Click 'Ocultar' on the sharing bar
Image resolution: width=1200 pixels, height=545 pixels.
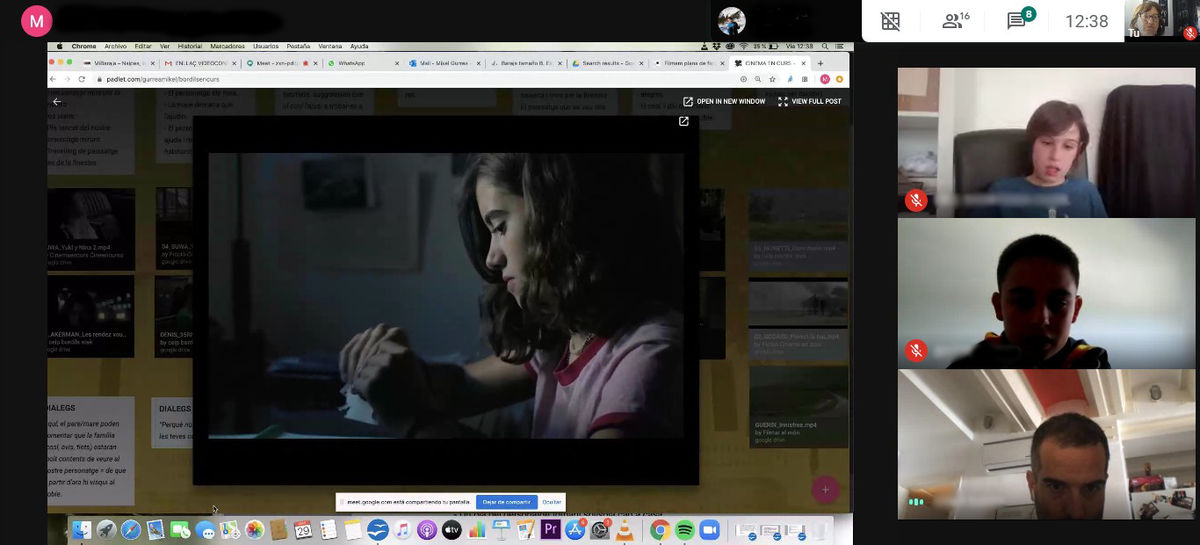pos(551,501)
